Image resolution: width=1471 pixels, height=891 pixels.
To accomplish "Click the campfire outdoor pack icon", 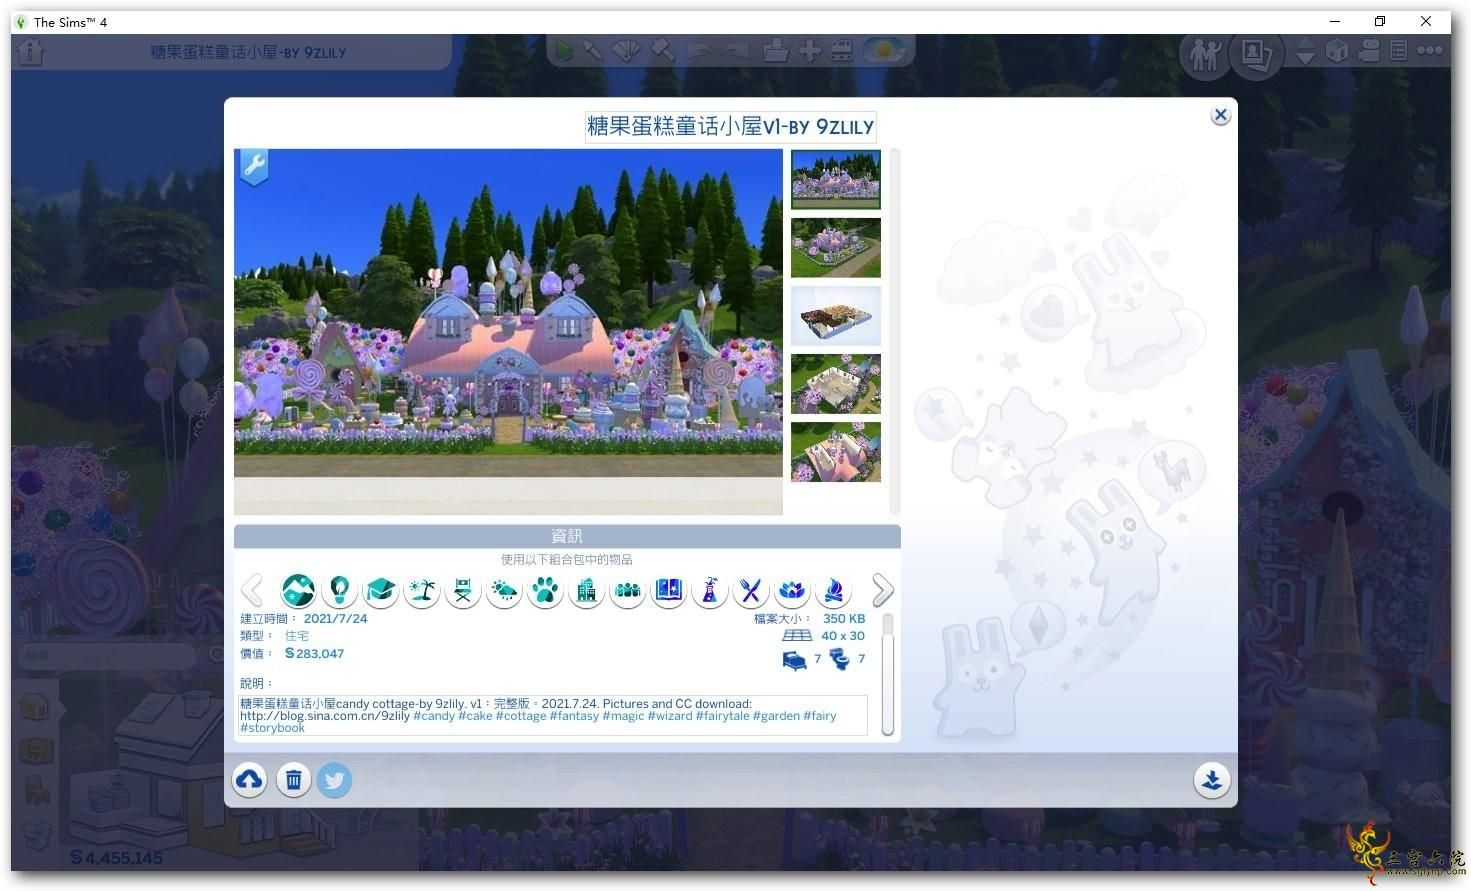I will click(x=832, y=591).
